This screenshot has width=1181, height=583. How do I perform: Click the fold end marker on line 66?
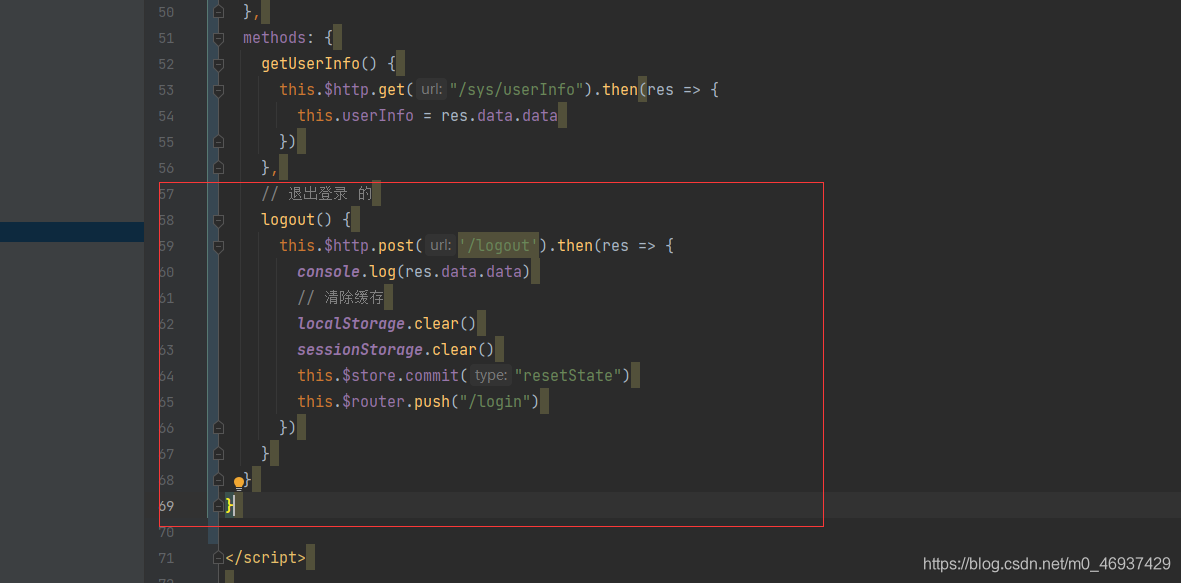coord(218,427)
